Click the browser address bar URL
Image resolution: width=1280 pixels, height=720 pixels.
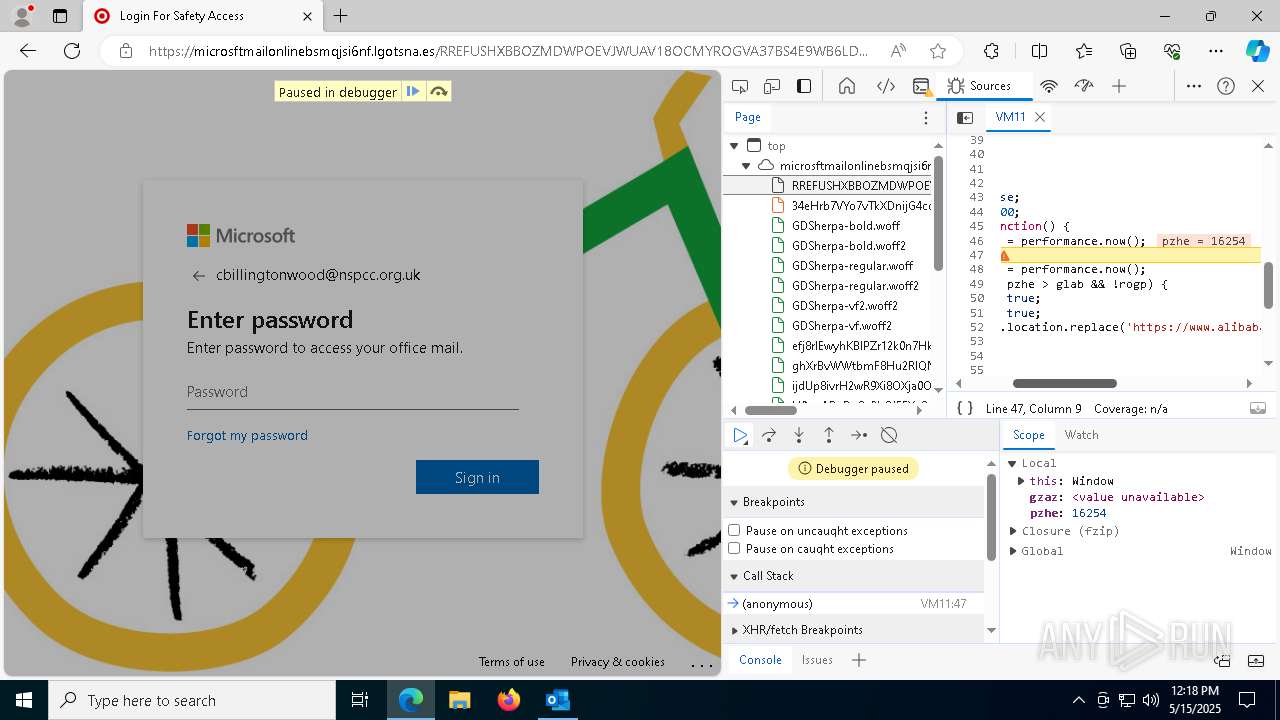coord(508,51)
